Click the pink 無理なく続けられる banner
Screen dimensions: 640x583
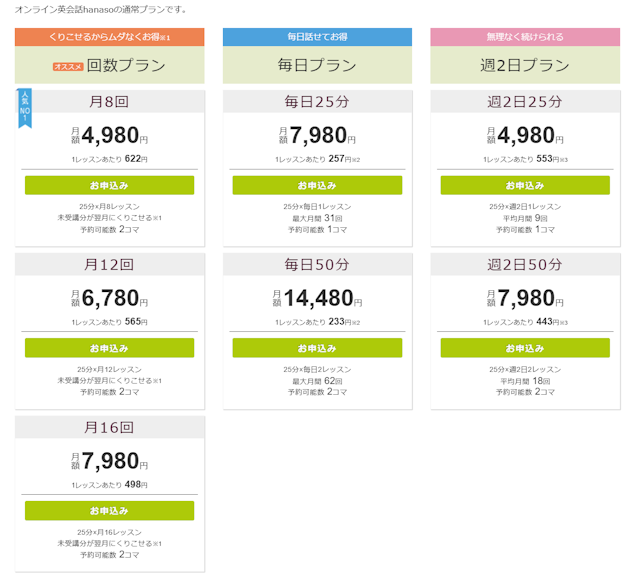[x=525, y=37]
